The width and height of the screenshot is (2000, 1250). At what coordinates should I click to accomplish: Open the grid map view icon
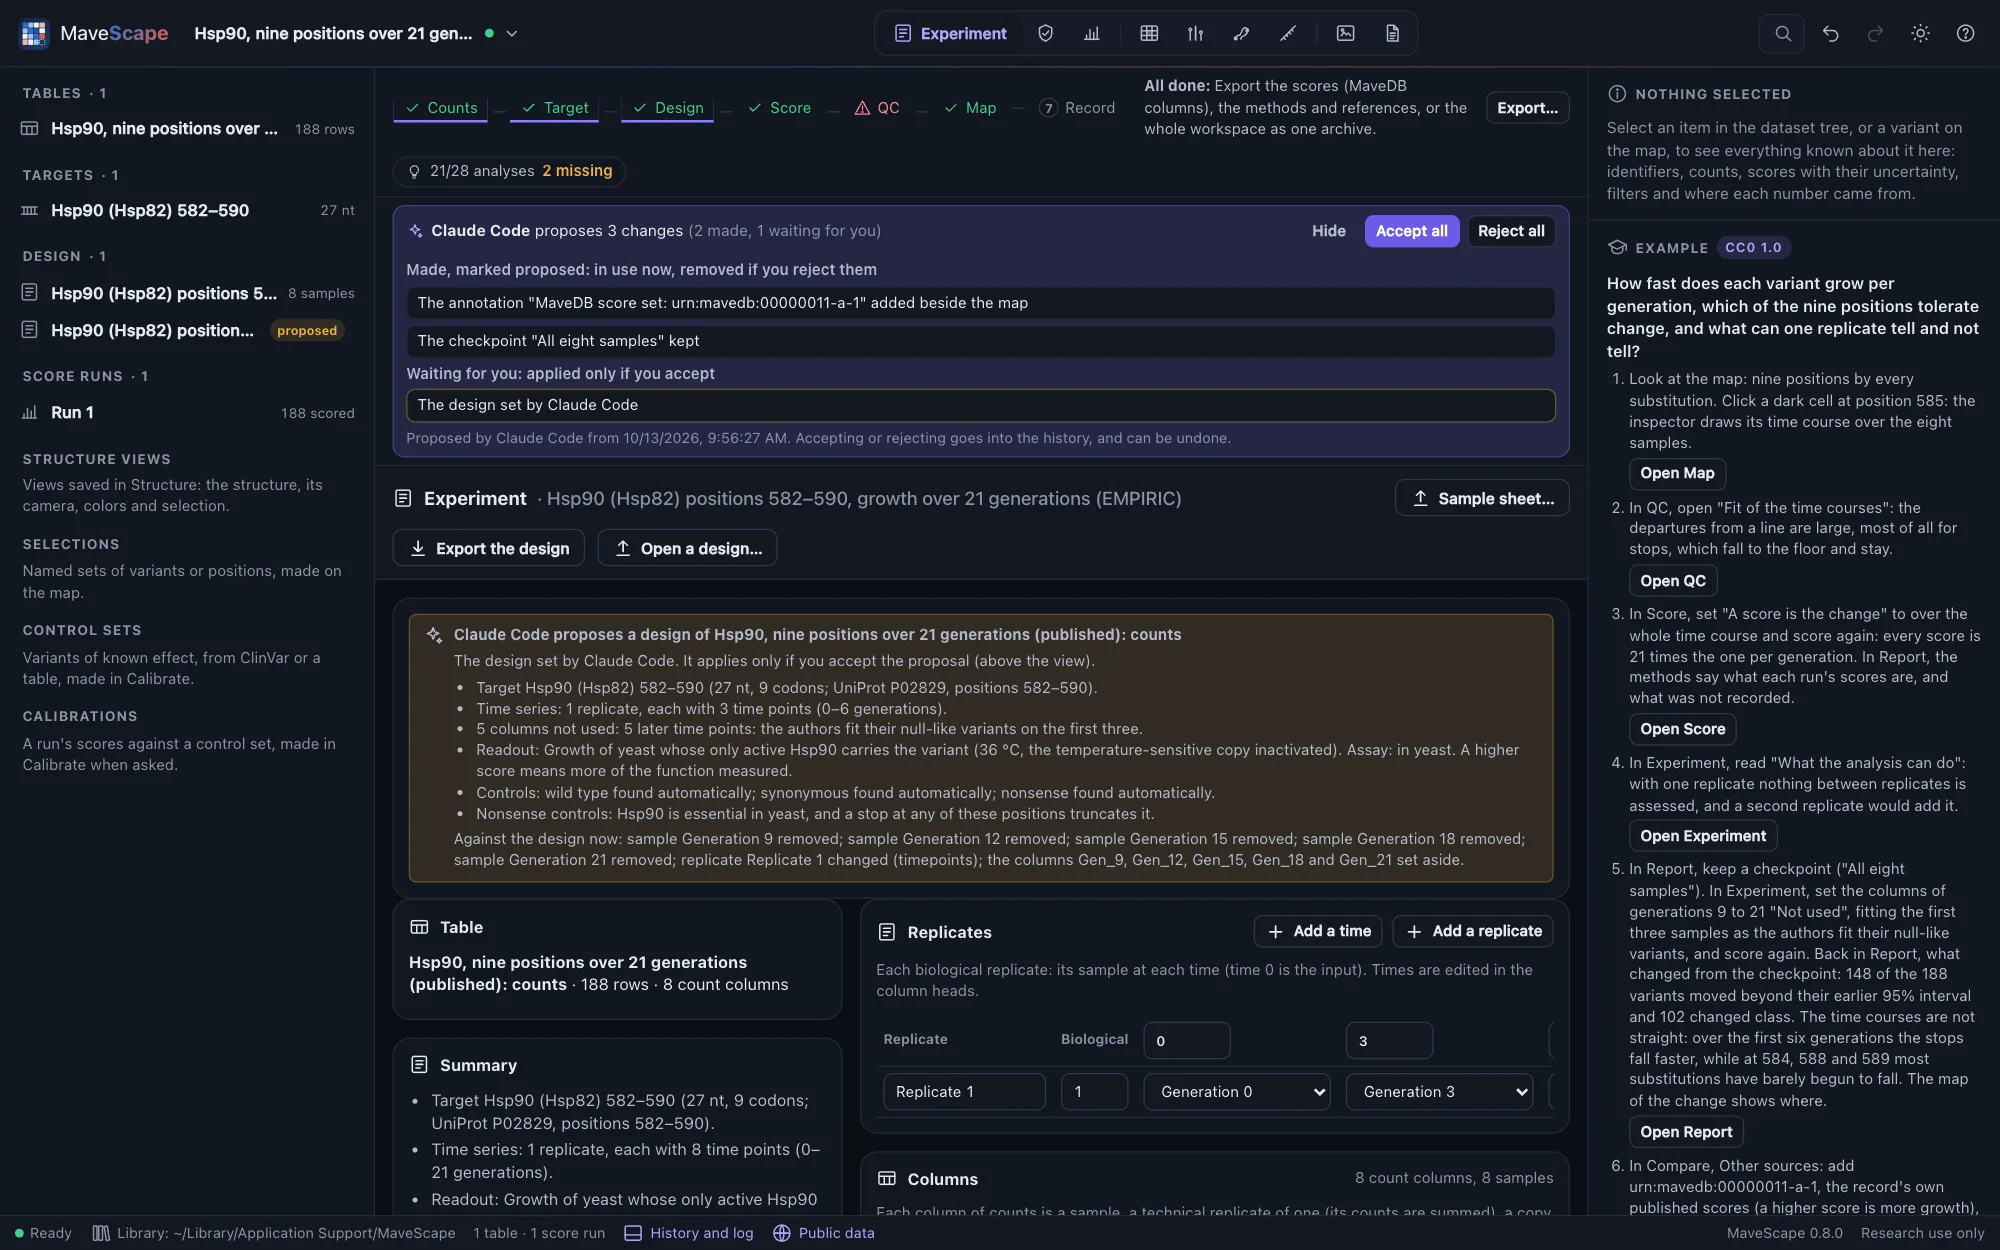[1149, 33]
